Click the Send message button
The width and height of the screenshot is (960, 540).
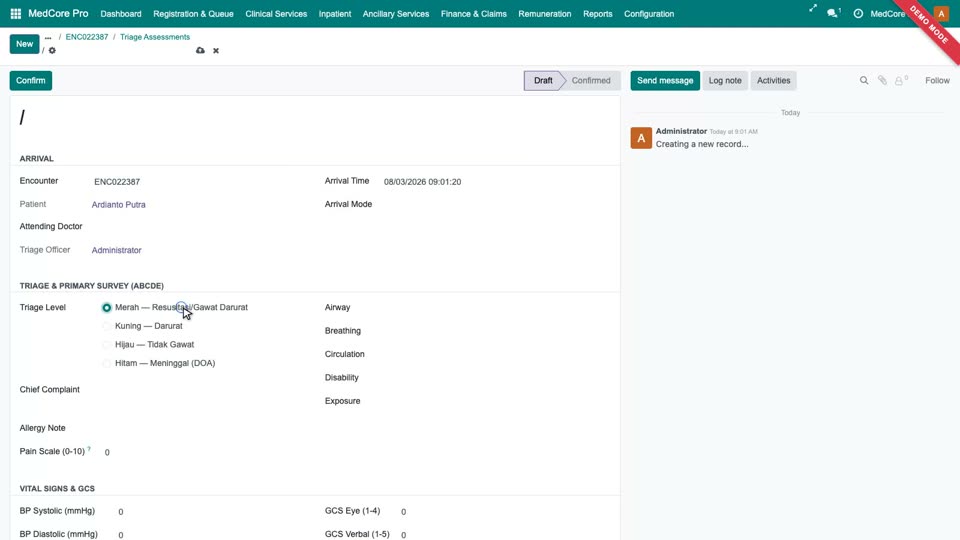point(665,80)
